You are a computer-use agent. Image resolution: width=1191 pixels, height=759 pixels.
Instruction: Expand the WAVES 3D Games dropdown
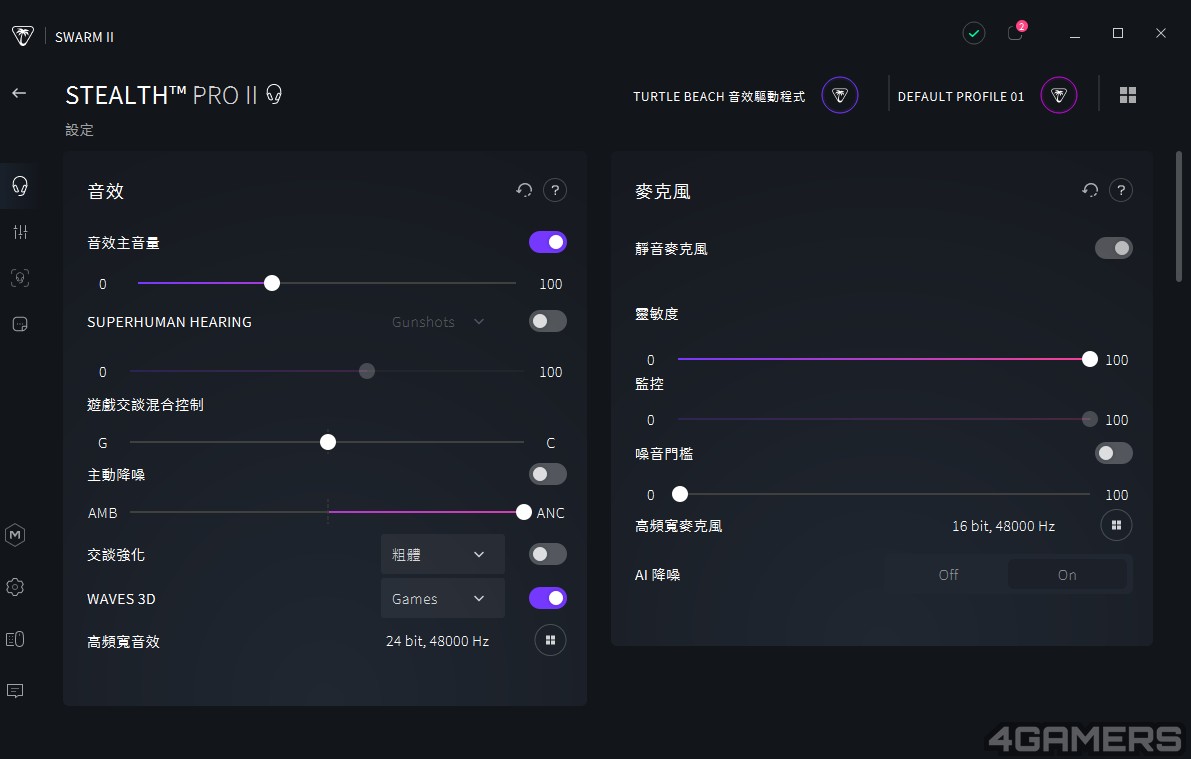(442, 599)
